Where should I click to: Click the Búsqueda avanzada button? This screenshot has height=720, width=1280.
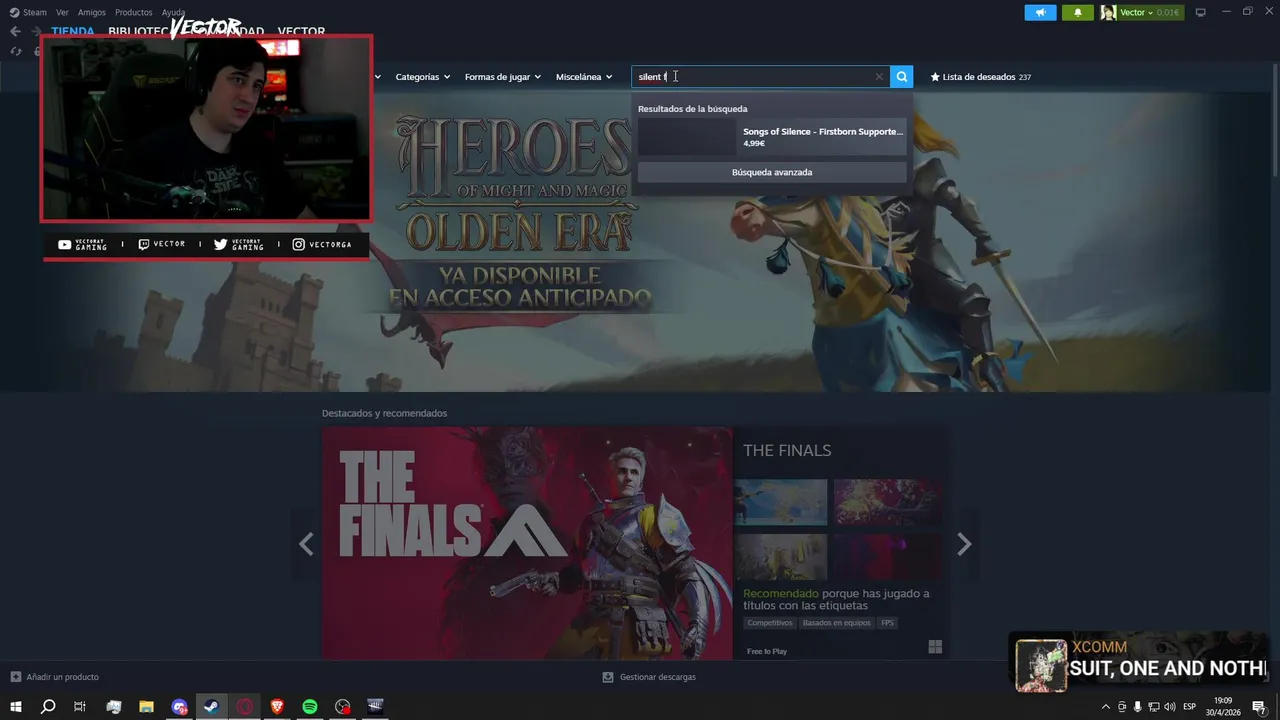(x=772, y=172)
